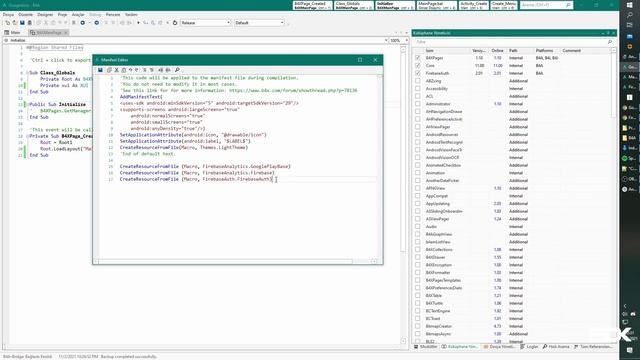Uncheck the FirebaseAuth library checkbox
This screenshot has width=640, height=360.
418,73
